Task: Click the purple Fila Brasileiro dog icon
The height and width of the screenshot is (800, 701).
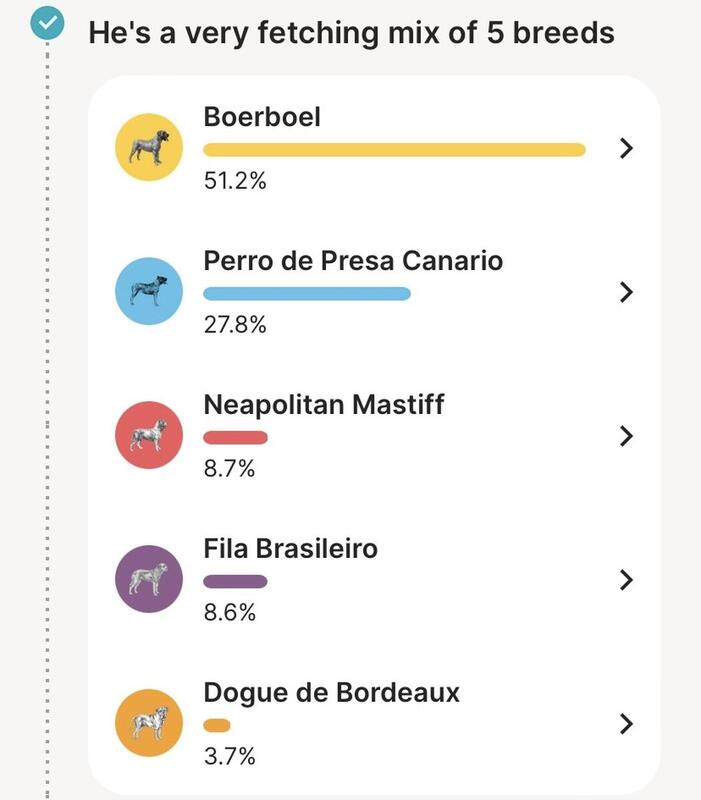Action: click(x=148, y=579)
